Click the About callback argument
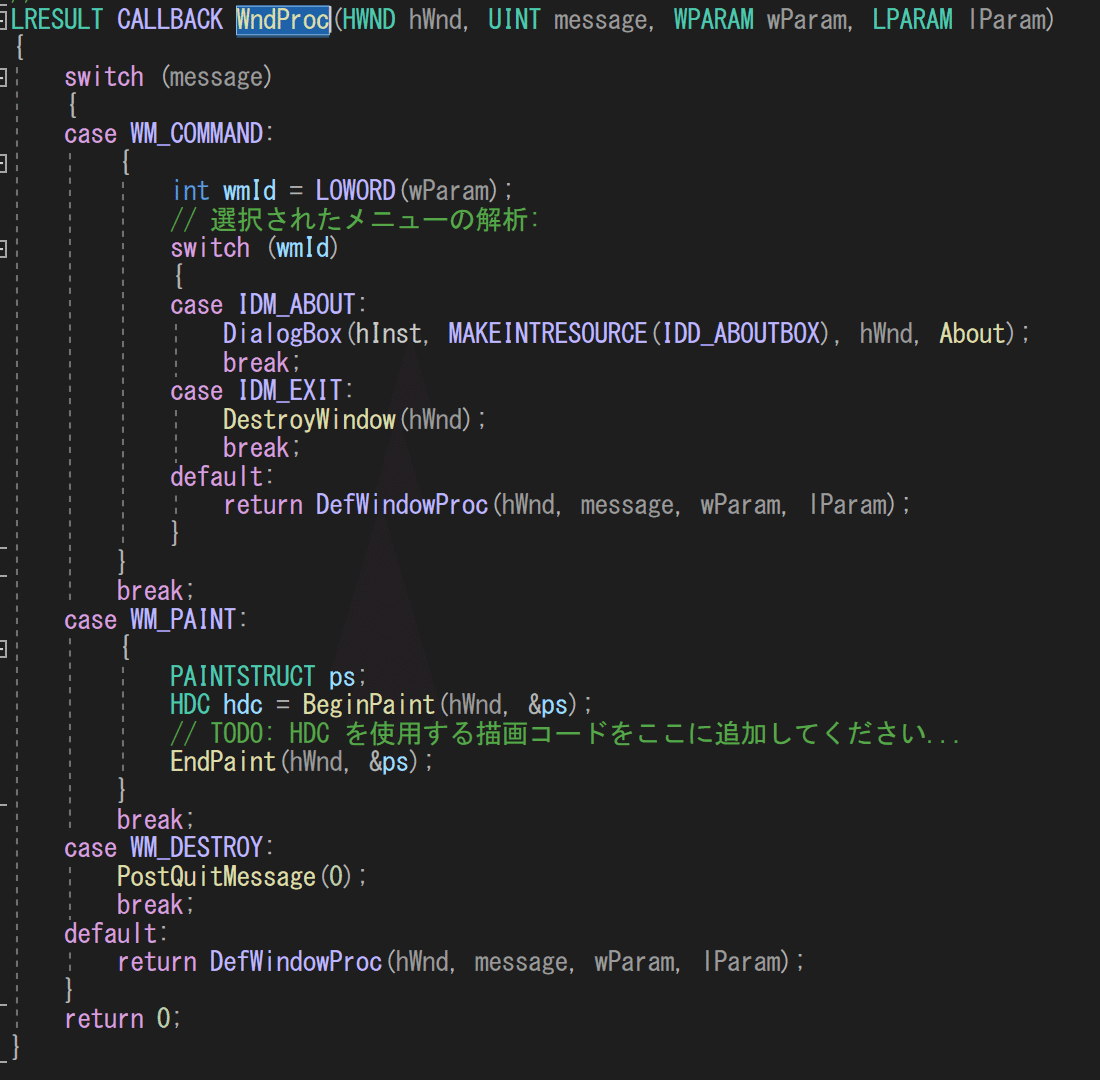Image resolution: width=1100 pixels, height=1080 pixels. point(972,333)
